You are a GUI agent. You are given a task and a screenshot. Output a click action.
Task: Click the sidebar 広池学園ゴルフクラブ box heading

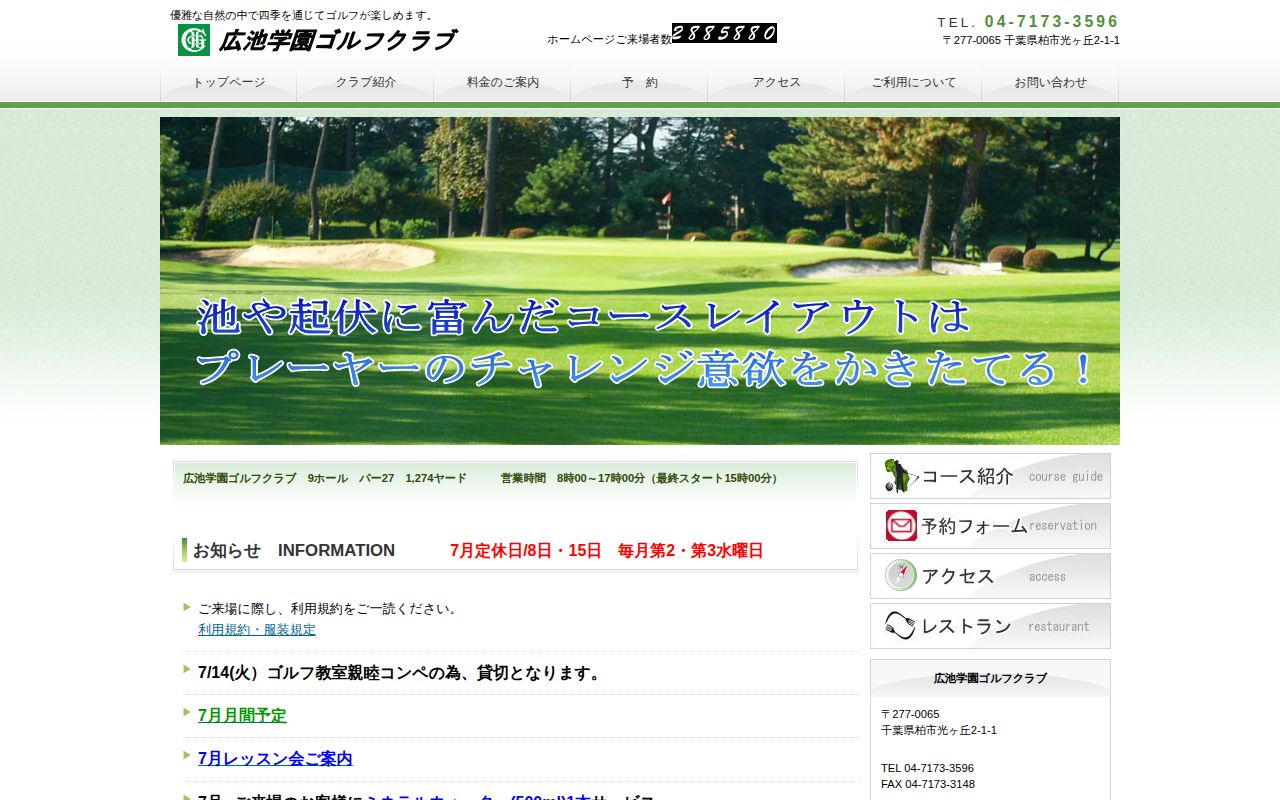pyautogui.click(x=990, y=678)
